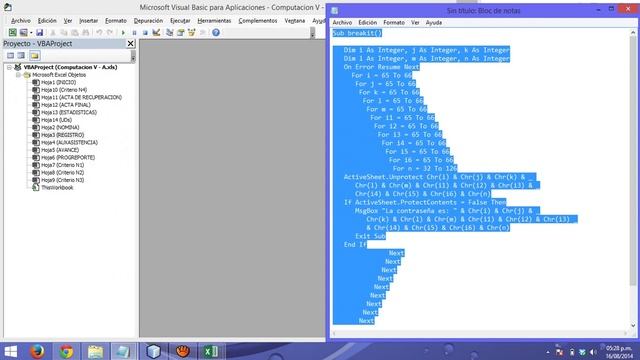Screen dimensions: 640x360
Task: Click the Paste toolbar icon
Action: pyautogui.click(x=75, y=32)
